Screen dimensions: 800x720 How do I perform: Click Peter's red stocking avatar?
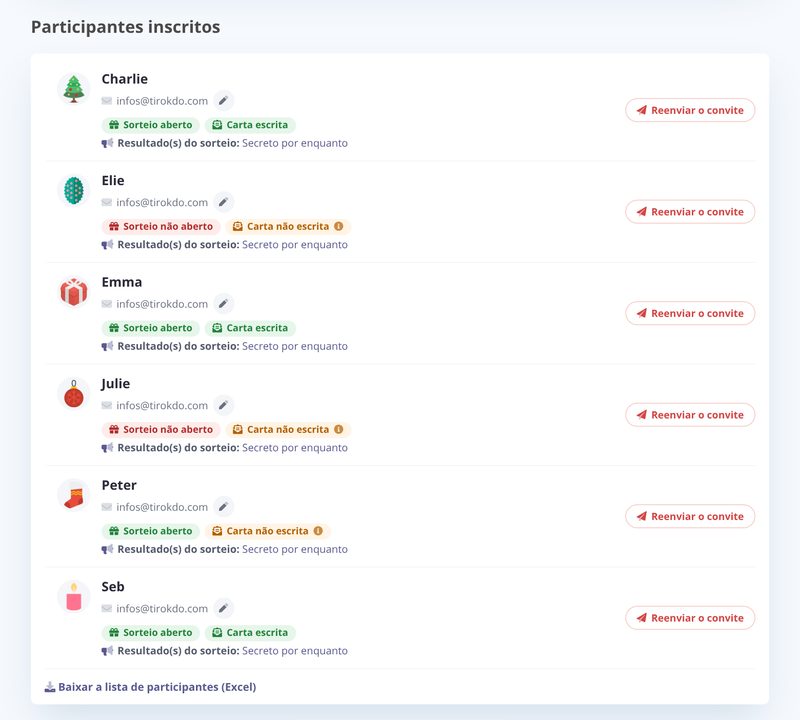click(x=74, y=495)
